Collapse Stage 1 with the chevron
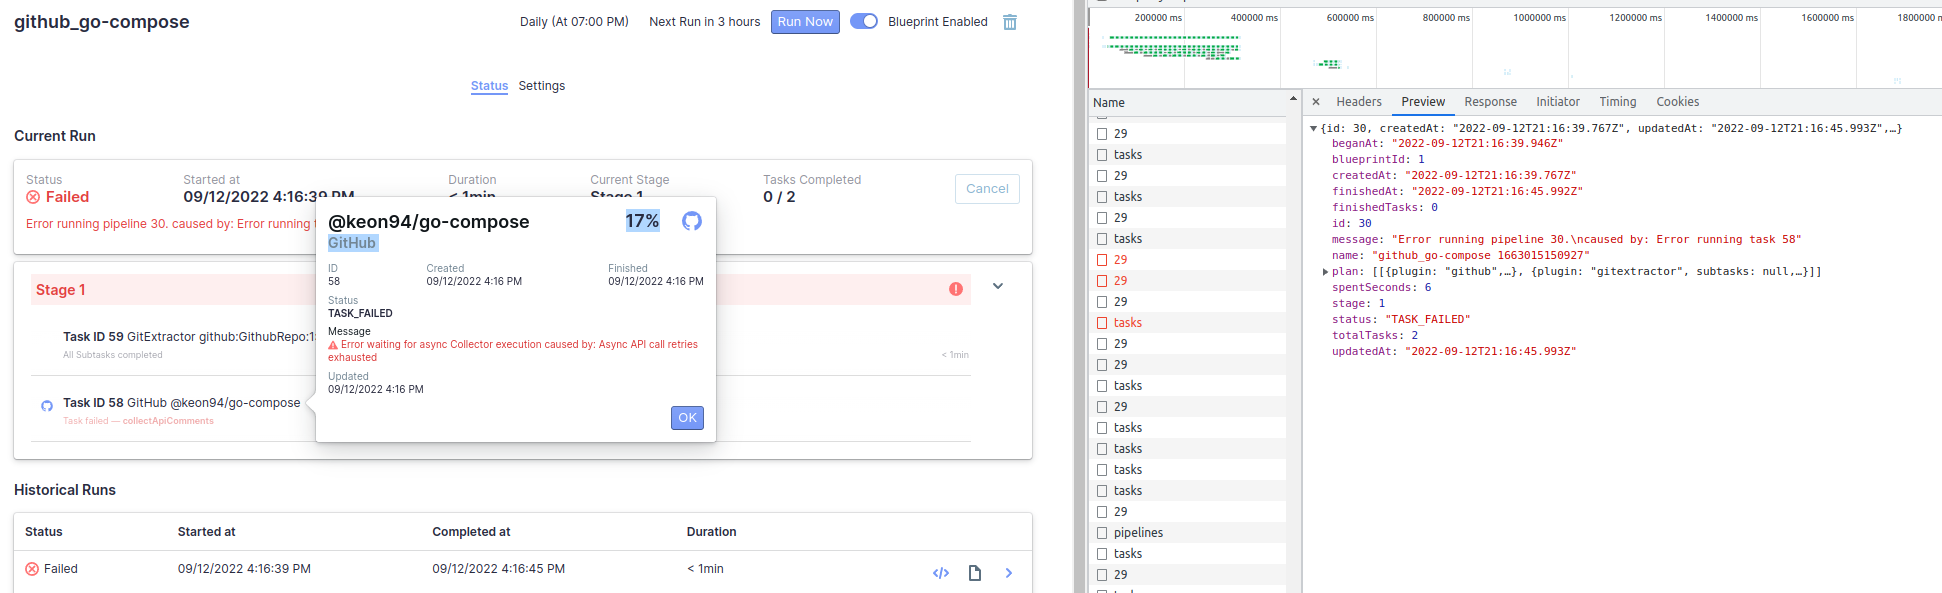This screenshot has height=593, width=1942. (998, 286)
